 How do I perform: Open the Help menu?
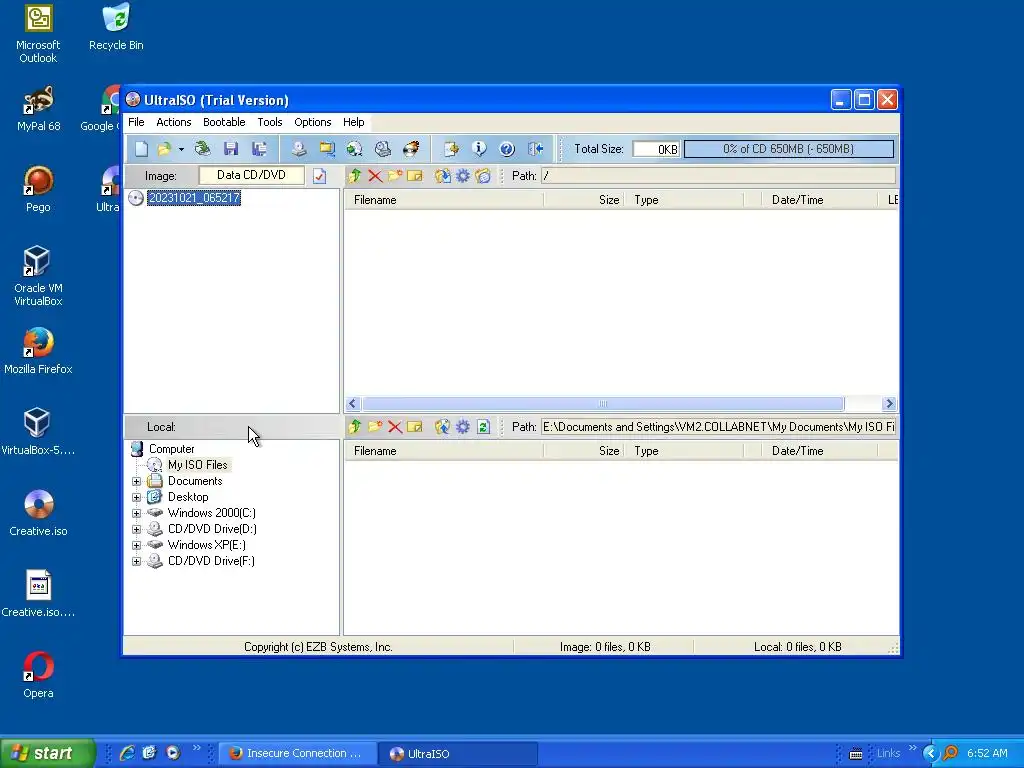(353, 122)
